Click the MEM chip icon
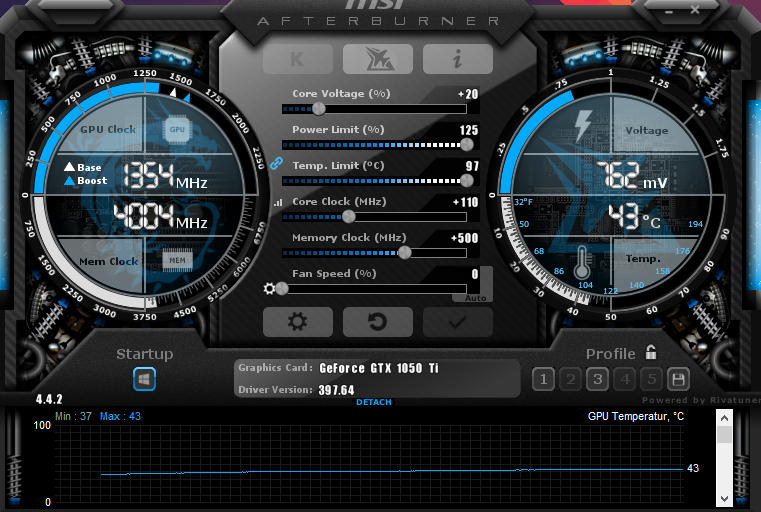The height and width of the screenshot is (512, 761). point(177,261)
